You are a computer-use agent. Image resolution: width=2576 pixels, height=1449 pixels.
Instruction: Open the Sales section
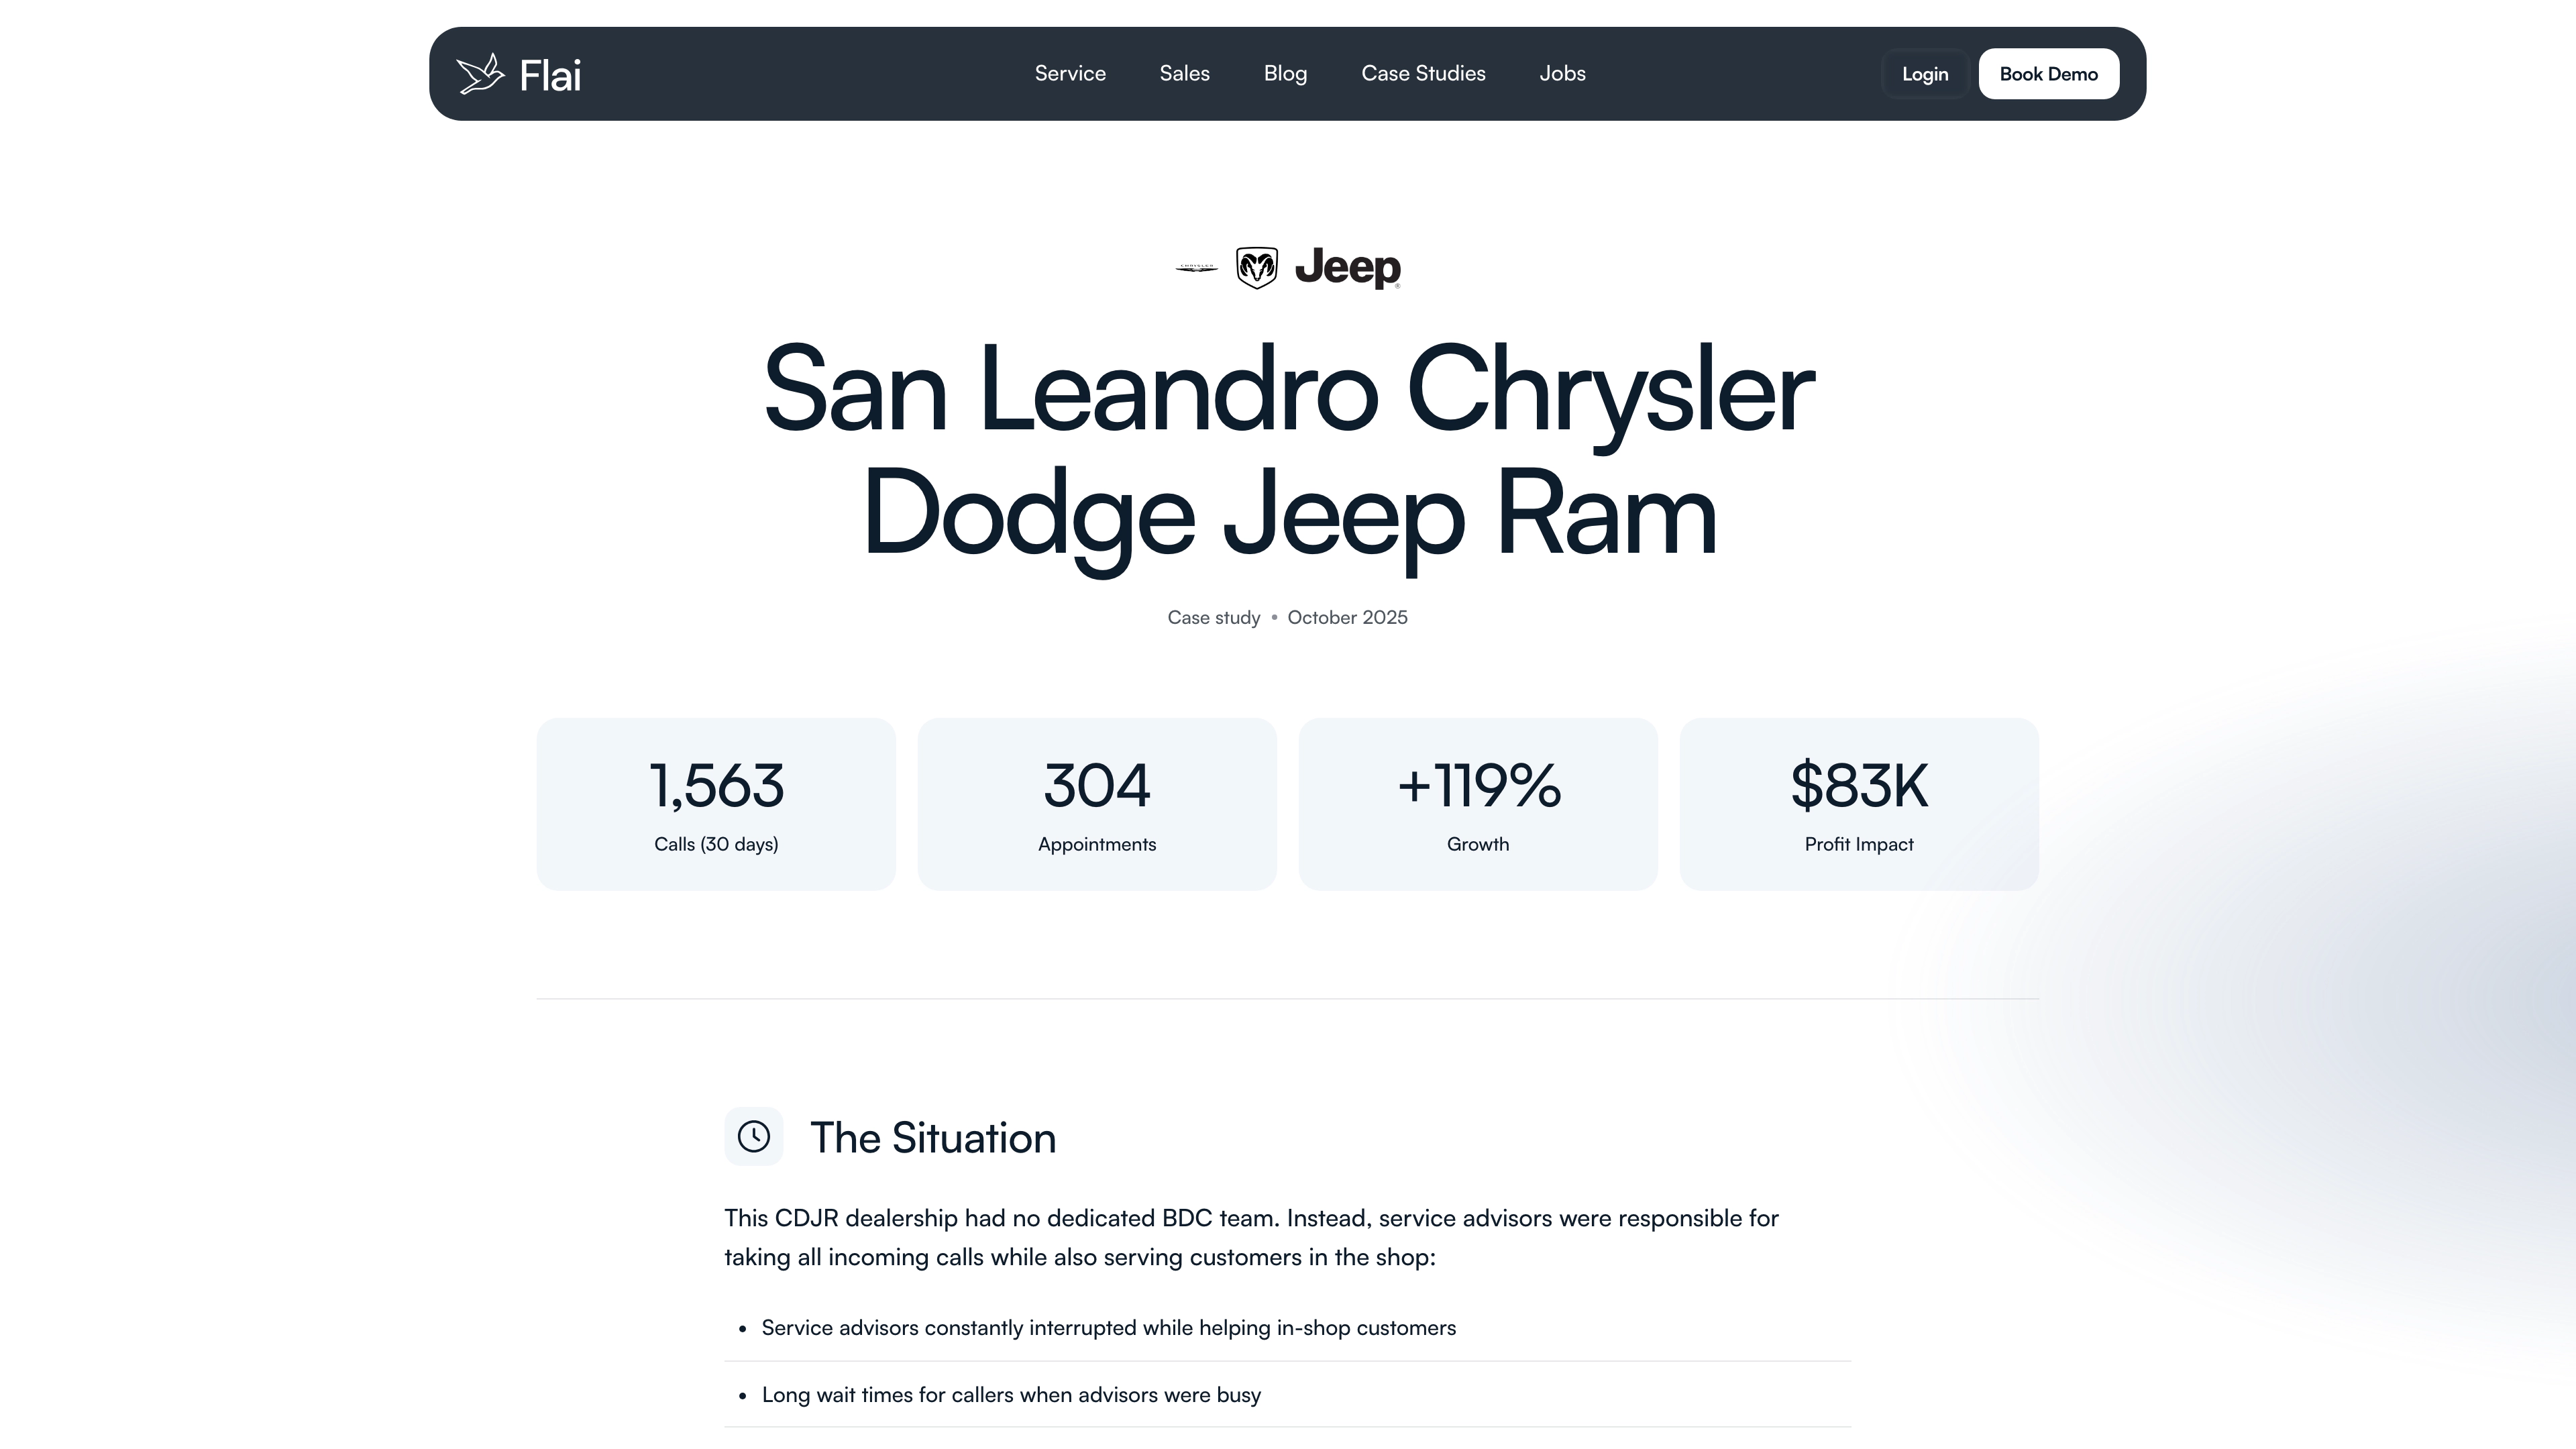point(1184,73)
